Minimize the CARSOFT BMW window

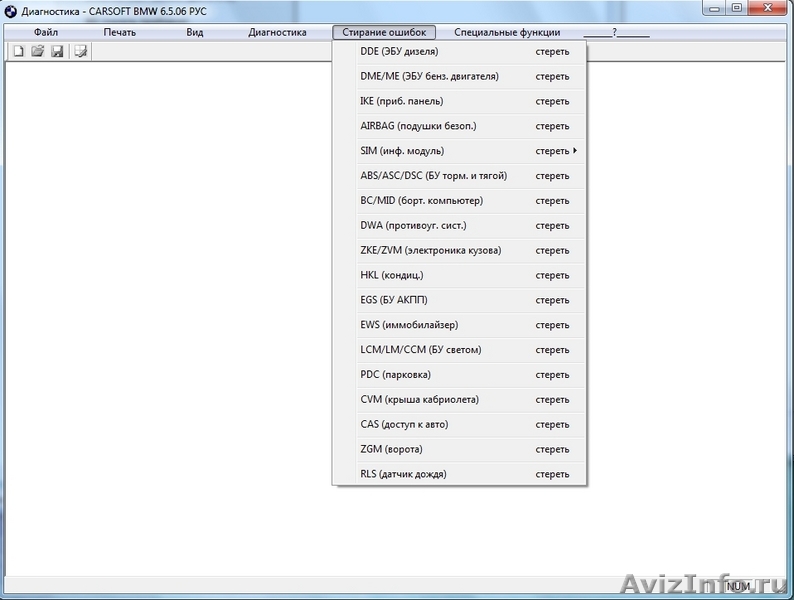click(714, 8)
